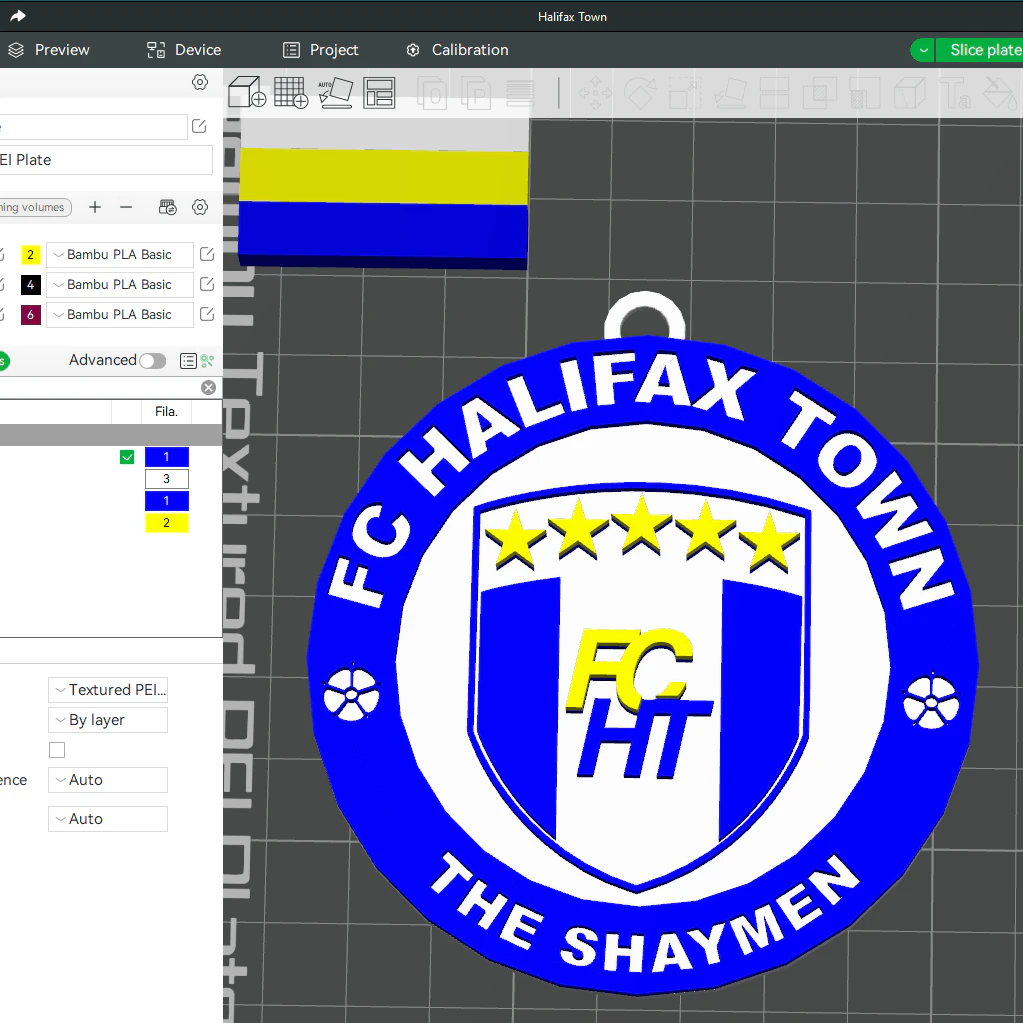Select the Scale tool icon
The height and width of the screenshot is (1023, 1023).
click(684, 92)
